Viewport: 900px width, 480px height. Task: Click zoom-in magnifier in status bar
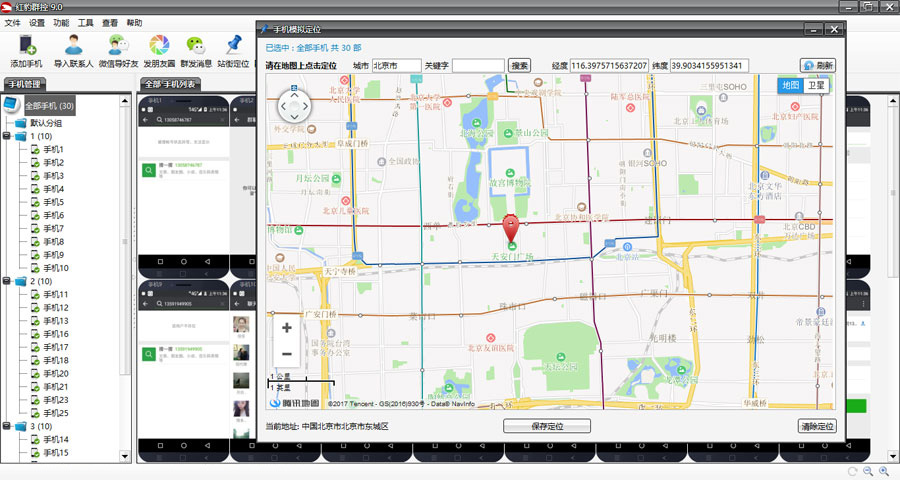(x=884, y=471)
